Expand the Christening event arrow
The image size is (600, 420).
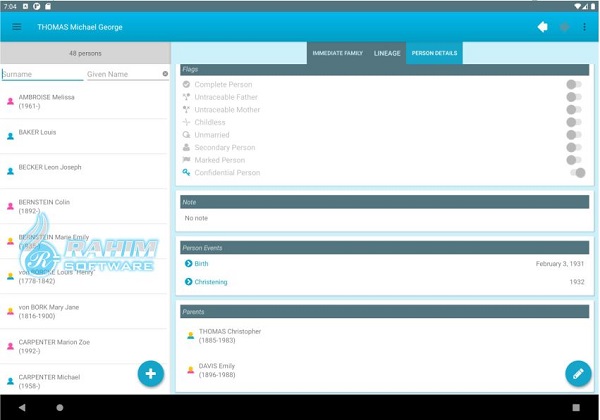[x=188, y=282]
